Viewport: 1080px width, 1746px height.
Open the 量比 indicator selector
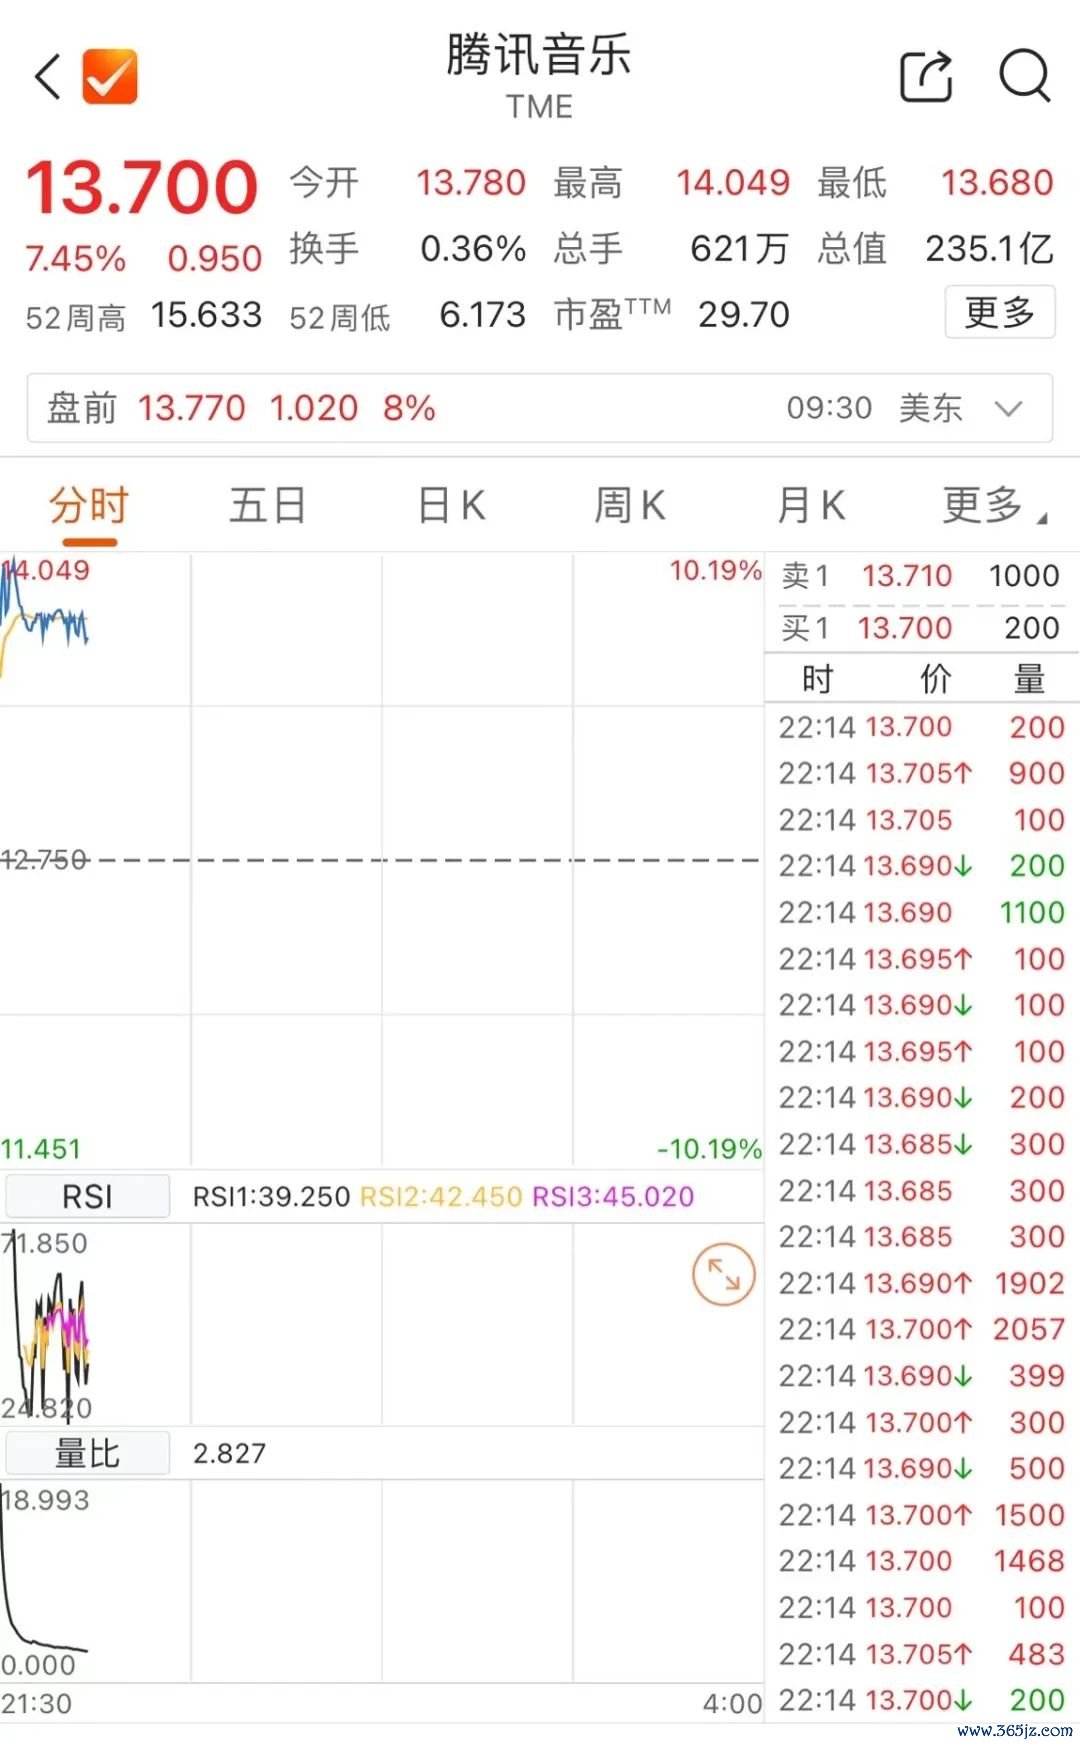coord(88,1453)
